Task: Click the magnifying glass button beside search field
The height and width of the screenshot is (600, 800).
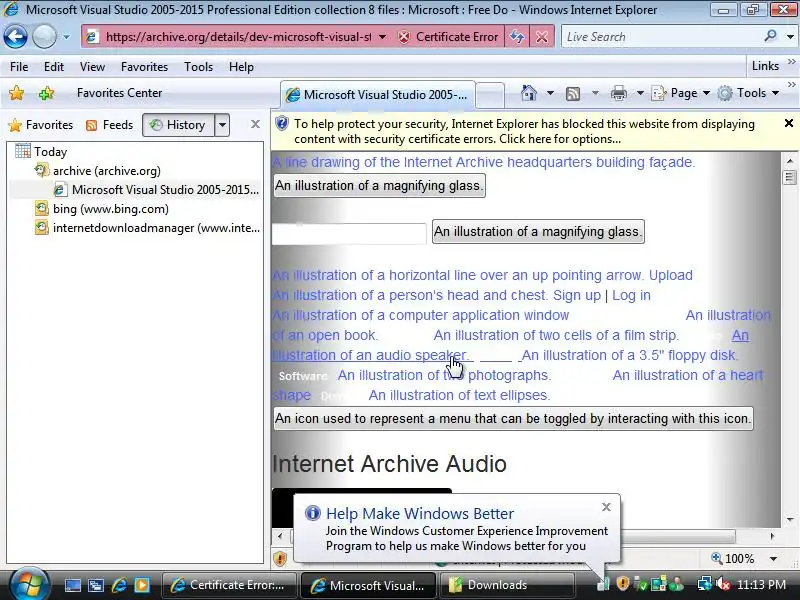Action: coord(538,232)
